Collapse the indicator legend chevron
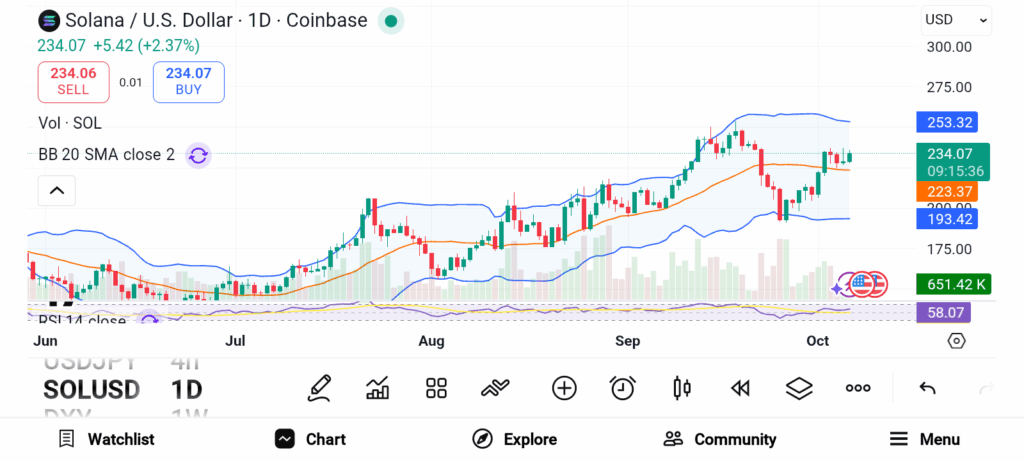This screenshot has width=1024, height=461. [57, 191]
